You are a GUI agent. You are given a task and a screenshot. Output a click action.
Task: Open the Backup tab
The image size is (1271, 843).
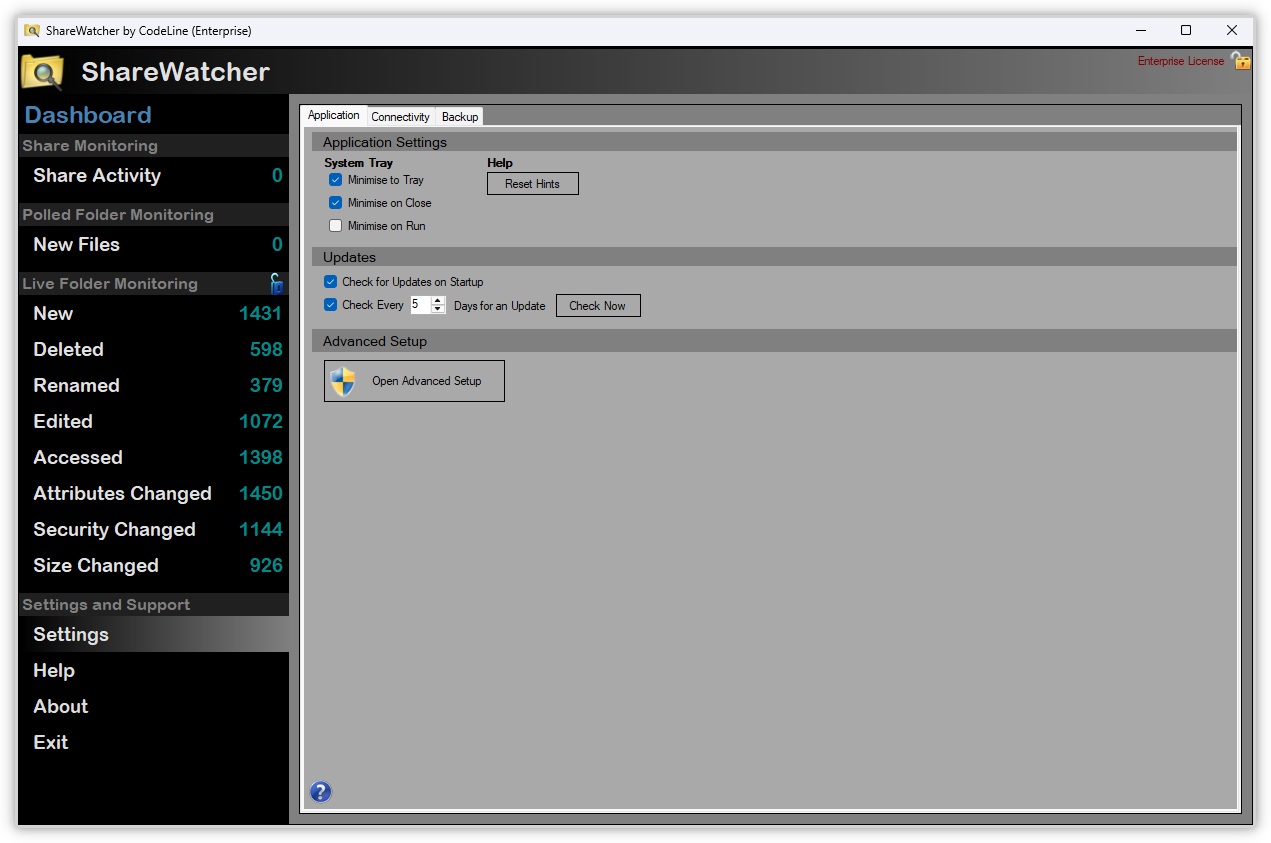(x=459, y=116)
